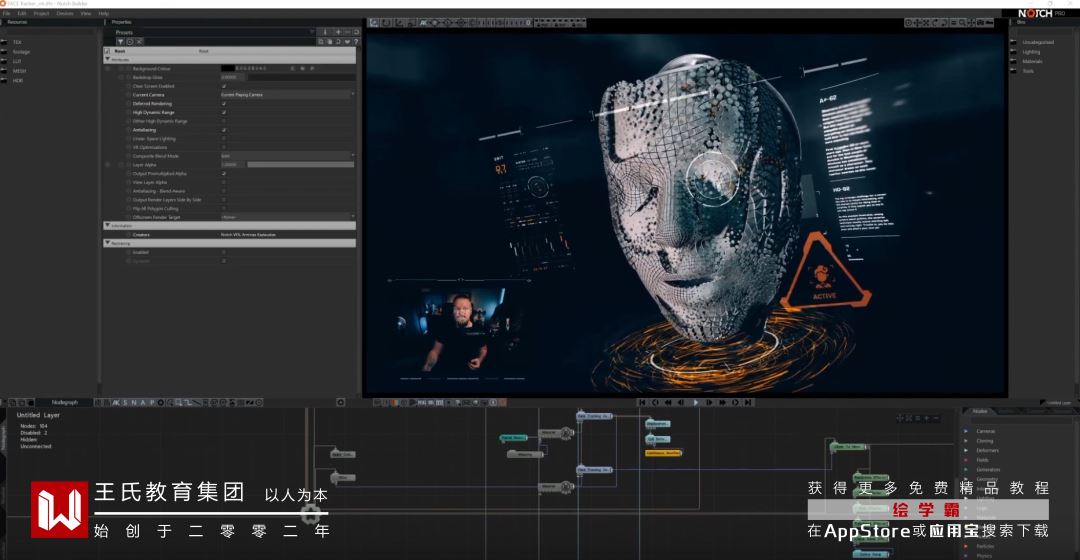The width and height of the screenshot is (1080, 560).
Task: Select the Deformers node category
Action: tap(987, 450)
